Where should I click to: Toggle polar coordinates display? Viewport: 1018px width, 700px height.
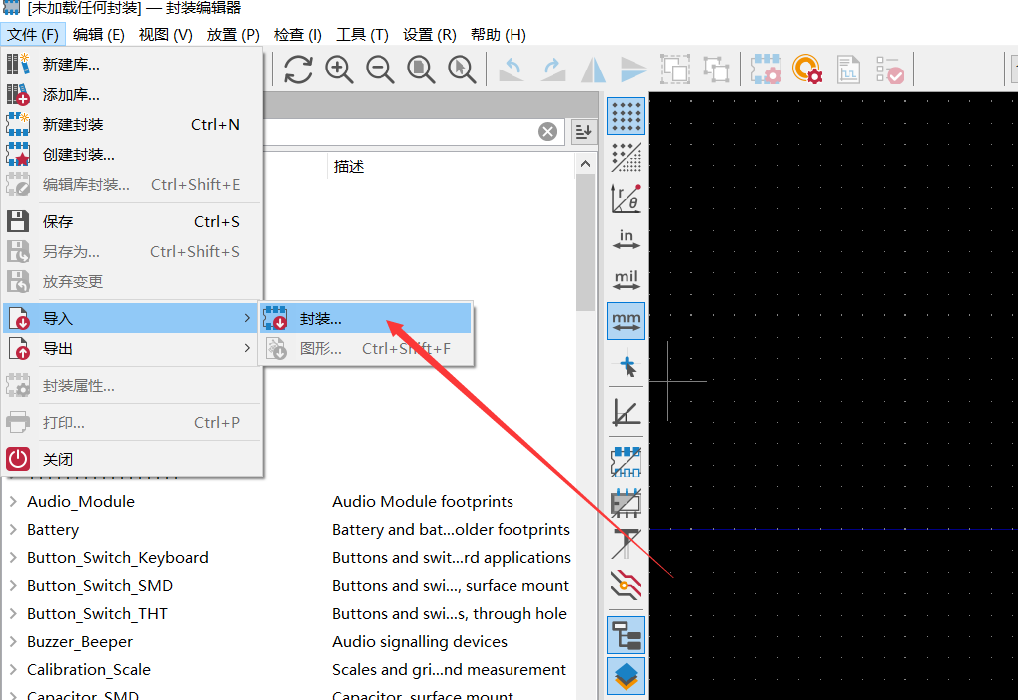pos(627,198)
